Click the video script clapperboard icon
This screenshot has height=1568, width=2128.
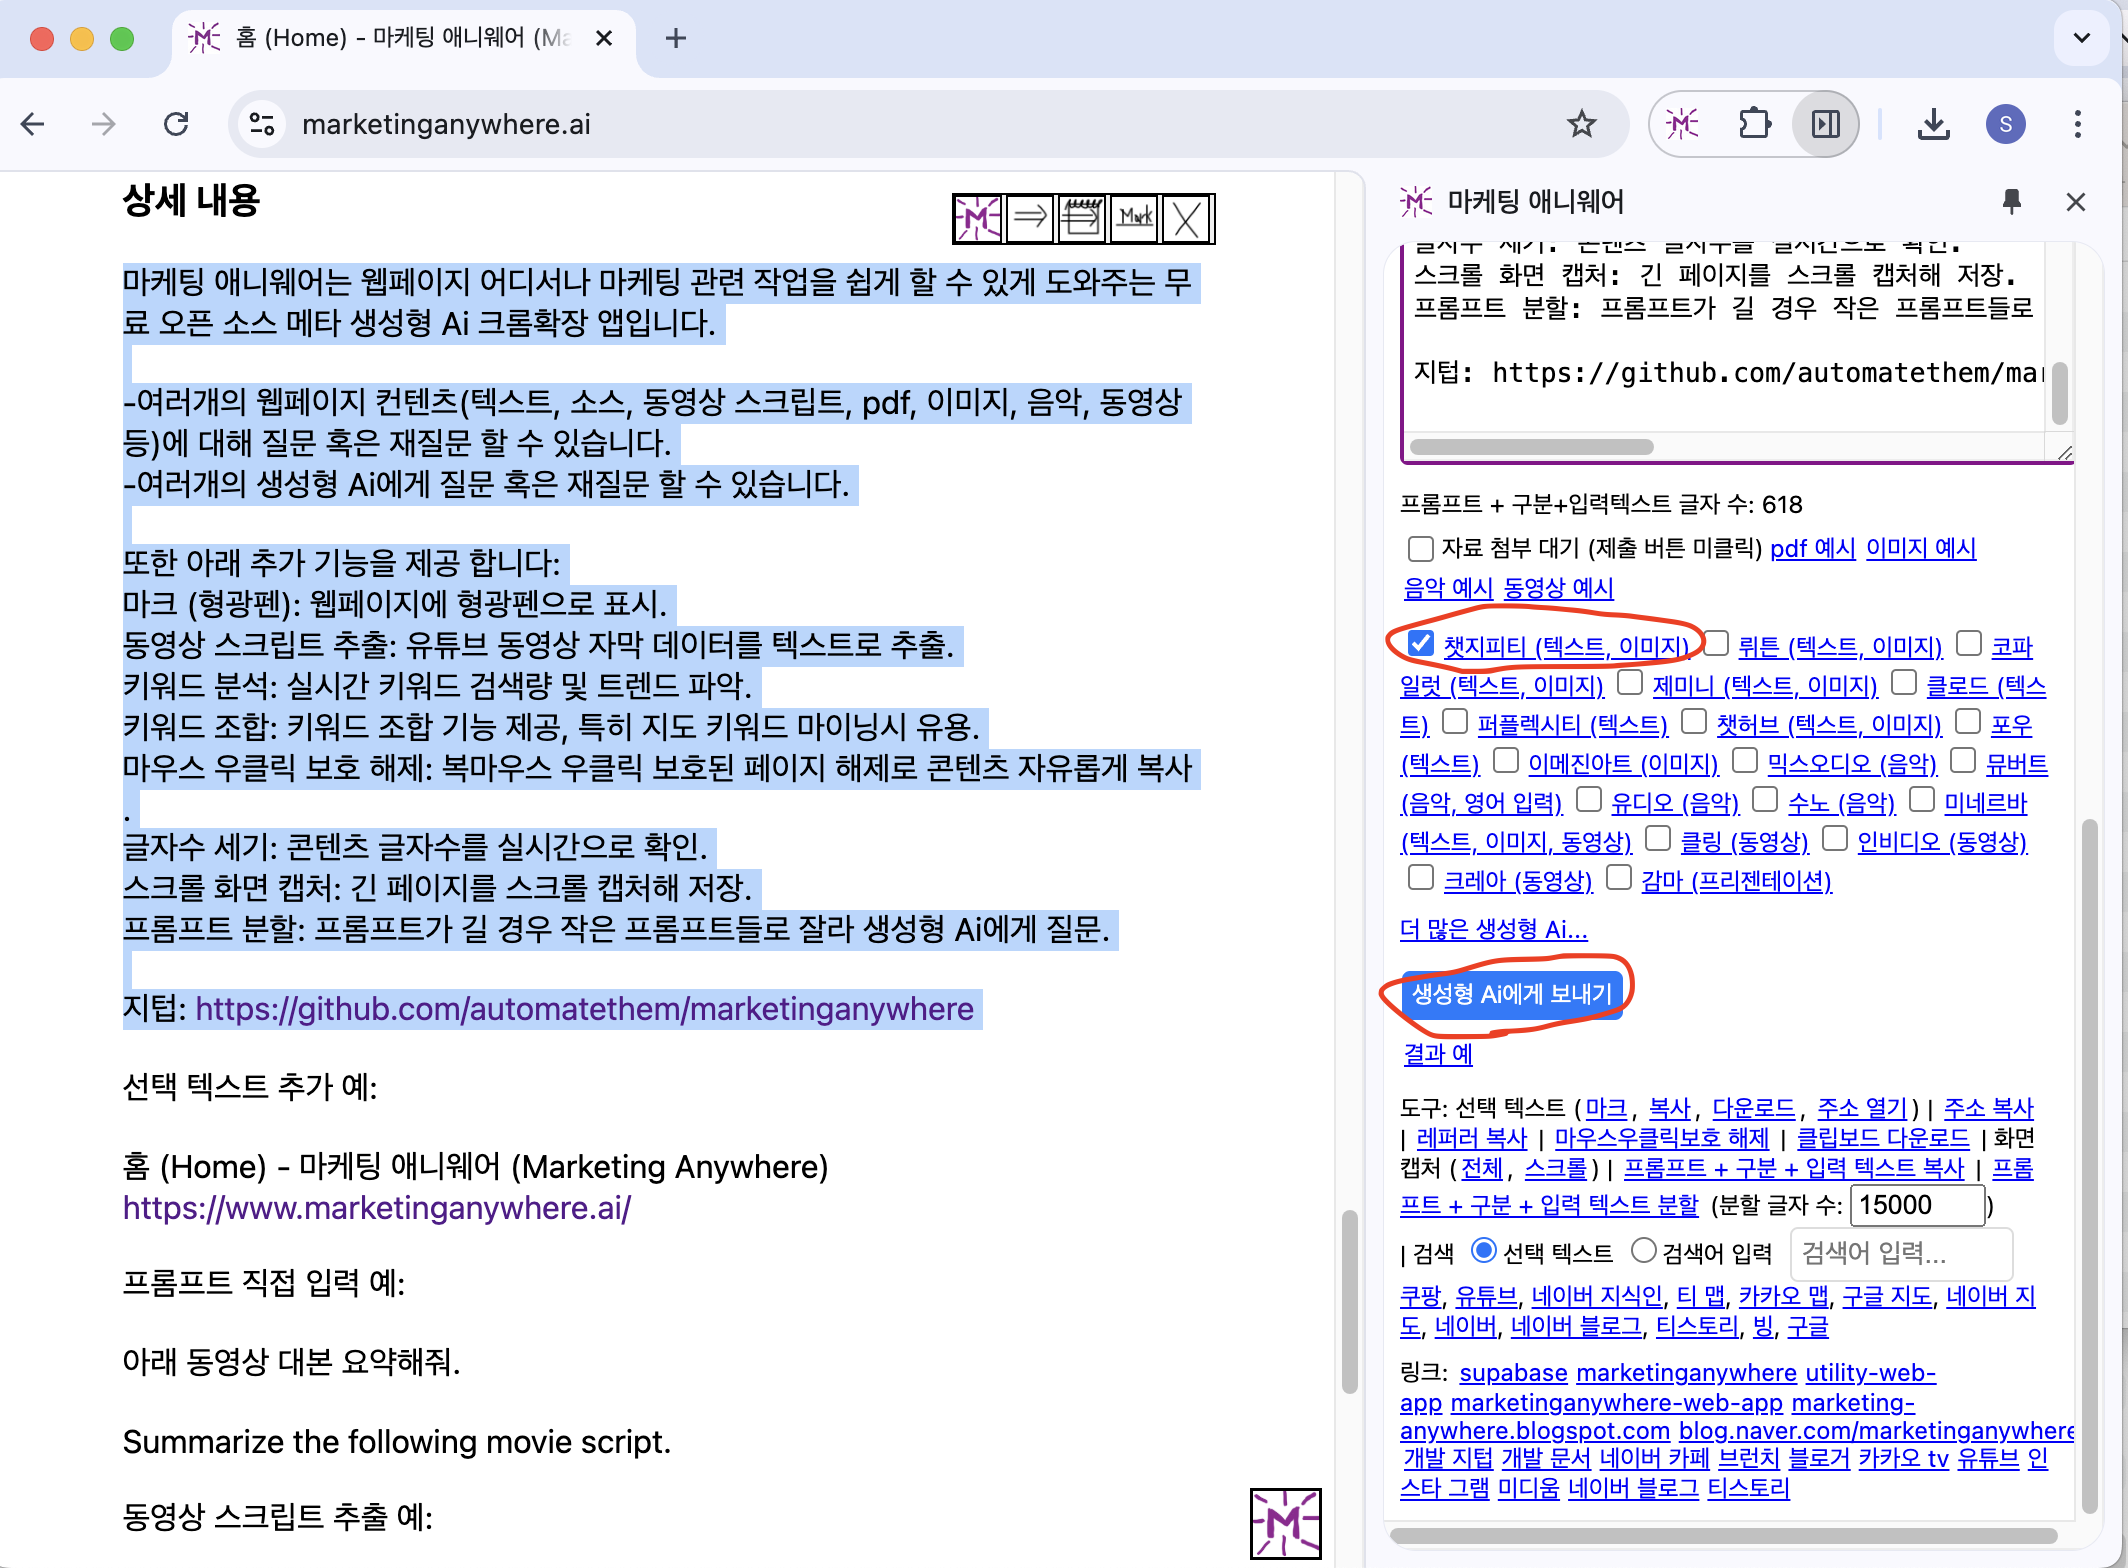pyautogui.click(x=1082, y=218)
